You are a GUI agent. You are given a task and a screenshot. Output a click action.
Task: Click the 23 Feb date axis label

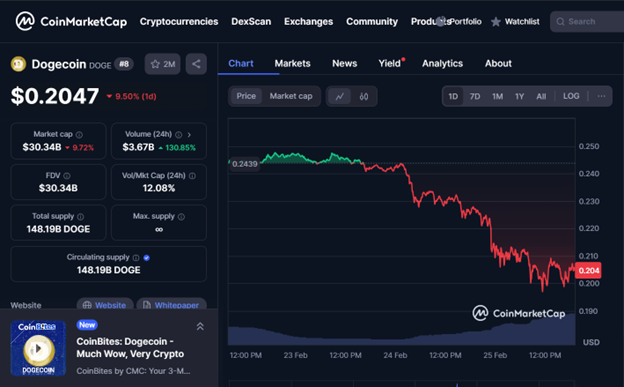[295, 355]
